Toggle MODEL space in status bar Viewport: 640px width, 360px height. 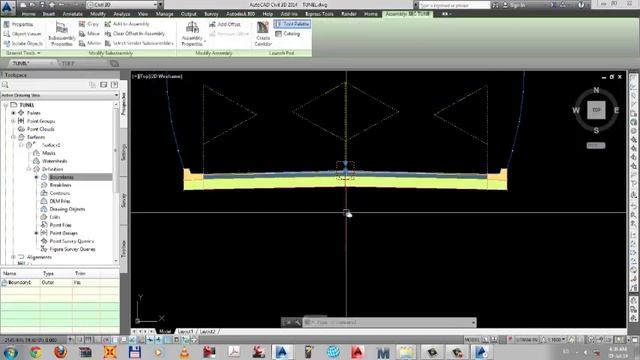pos(472,340)
